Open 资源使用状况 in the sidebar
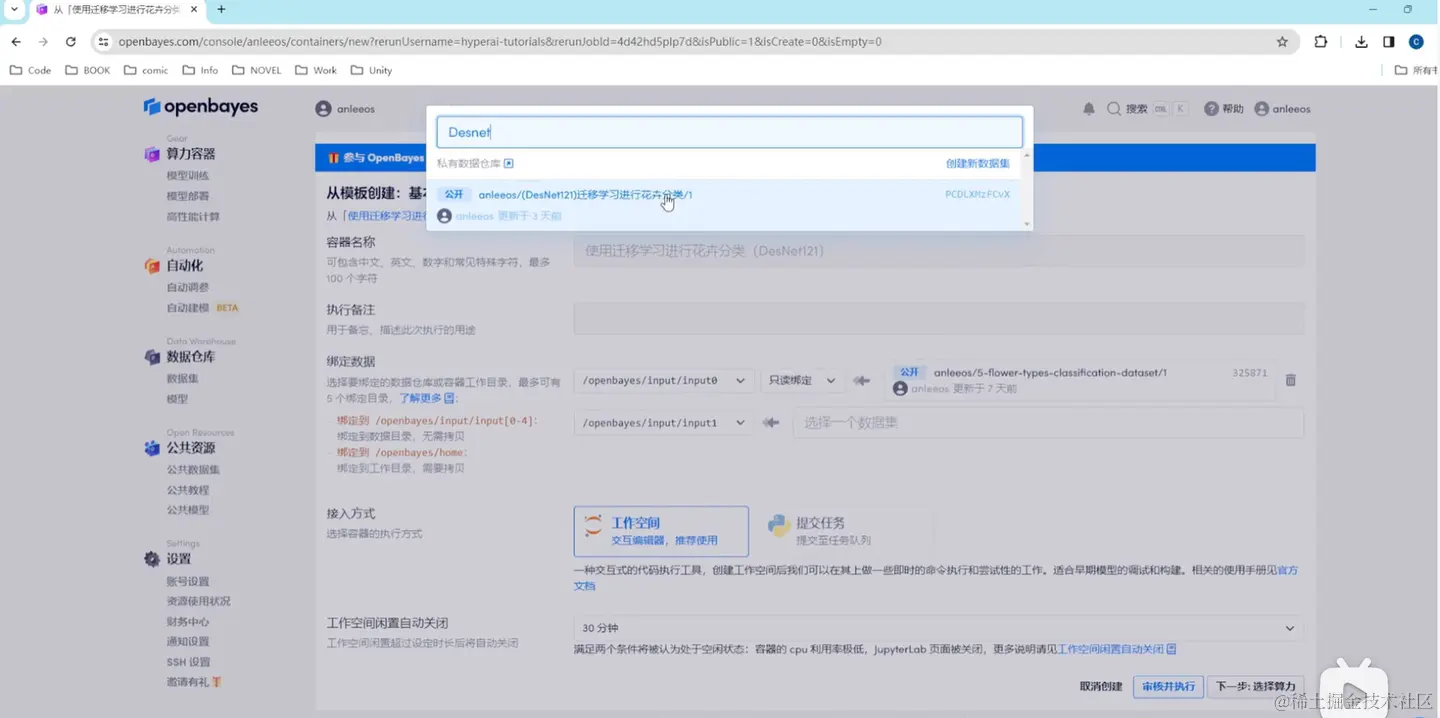 (x=198, y=602)
